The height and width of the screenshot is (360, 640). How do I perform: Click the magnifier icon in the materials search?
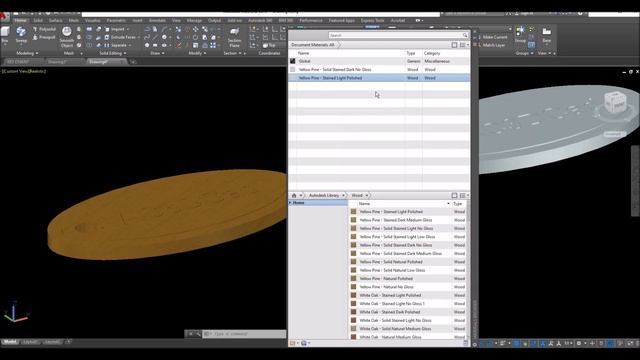(464, 36)
